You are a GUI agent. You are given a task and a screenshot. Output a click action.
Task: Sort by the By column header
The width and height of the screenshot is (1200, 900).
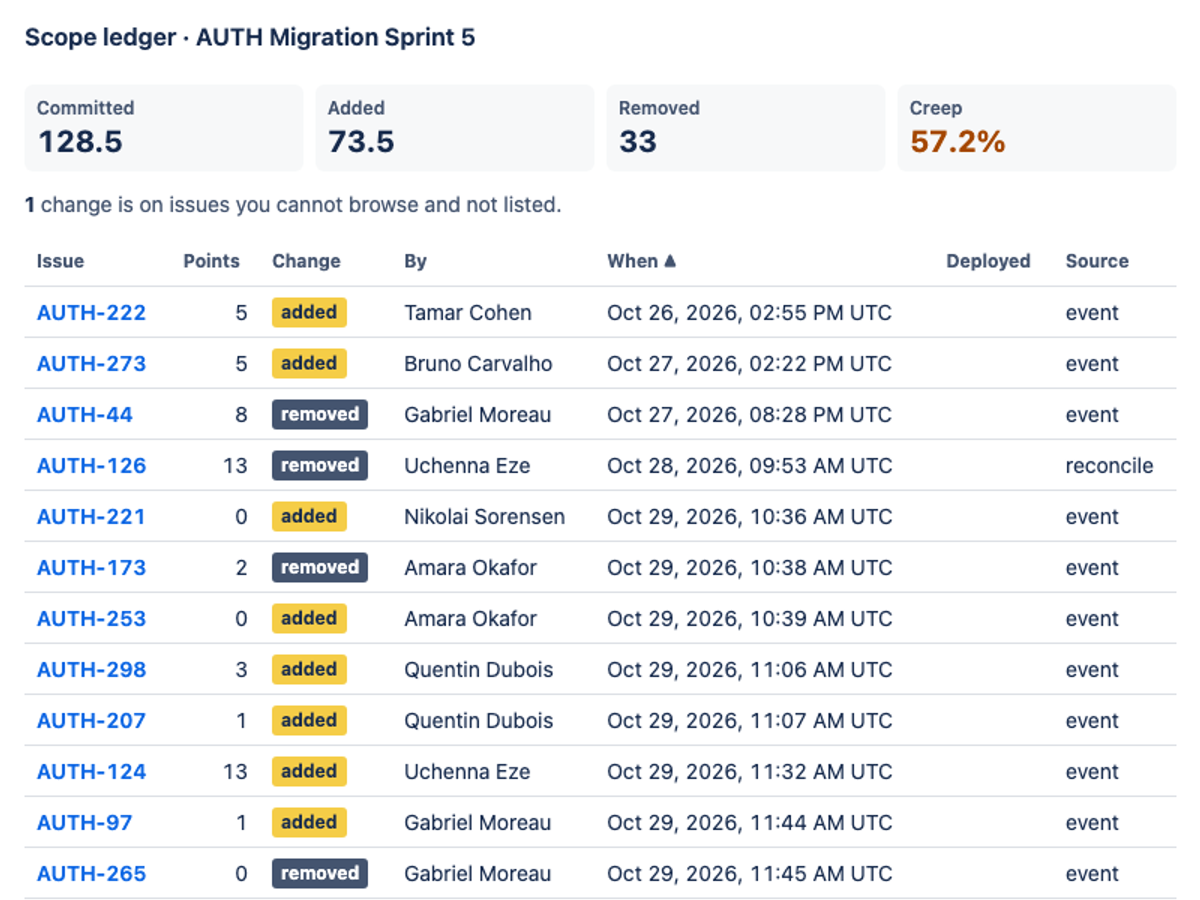tap(415, 261)
